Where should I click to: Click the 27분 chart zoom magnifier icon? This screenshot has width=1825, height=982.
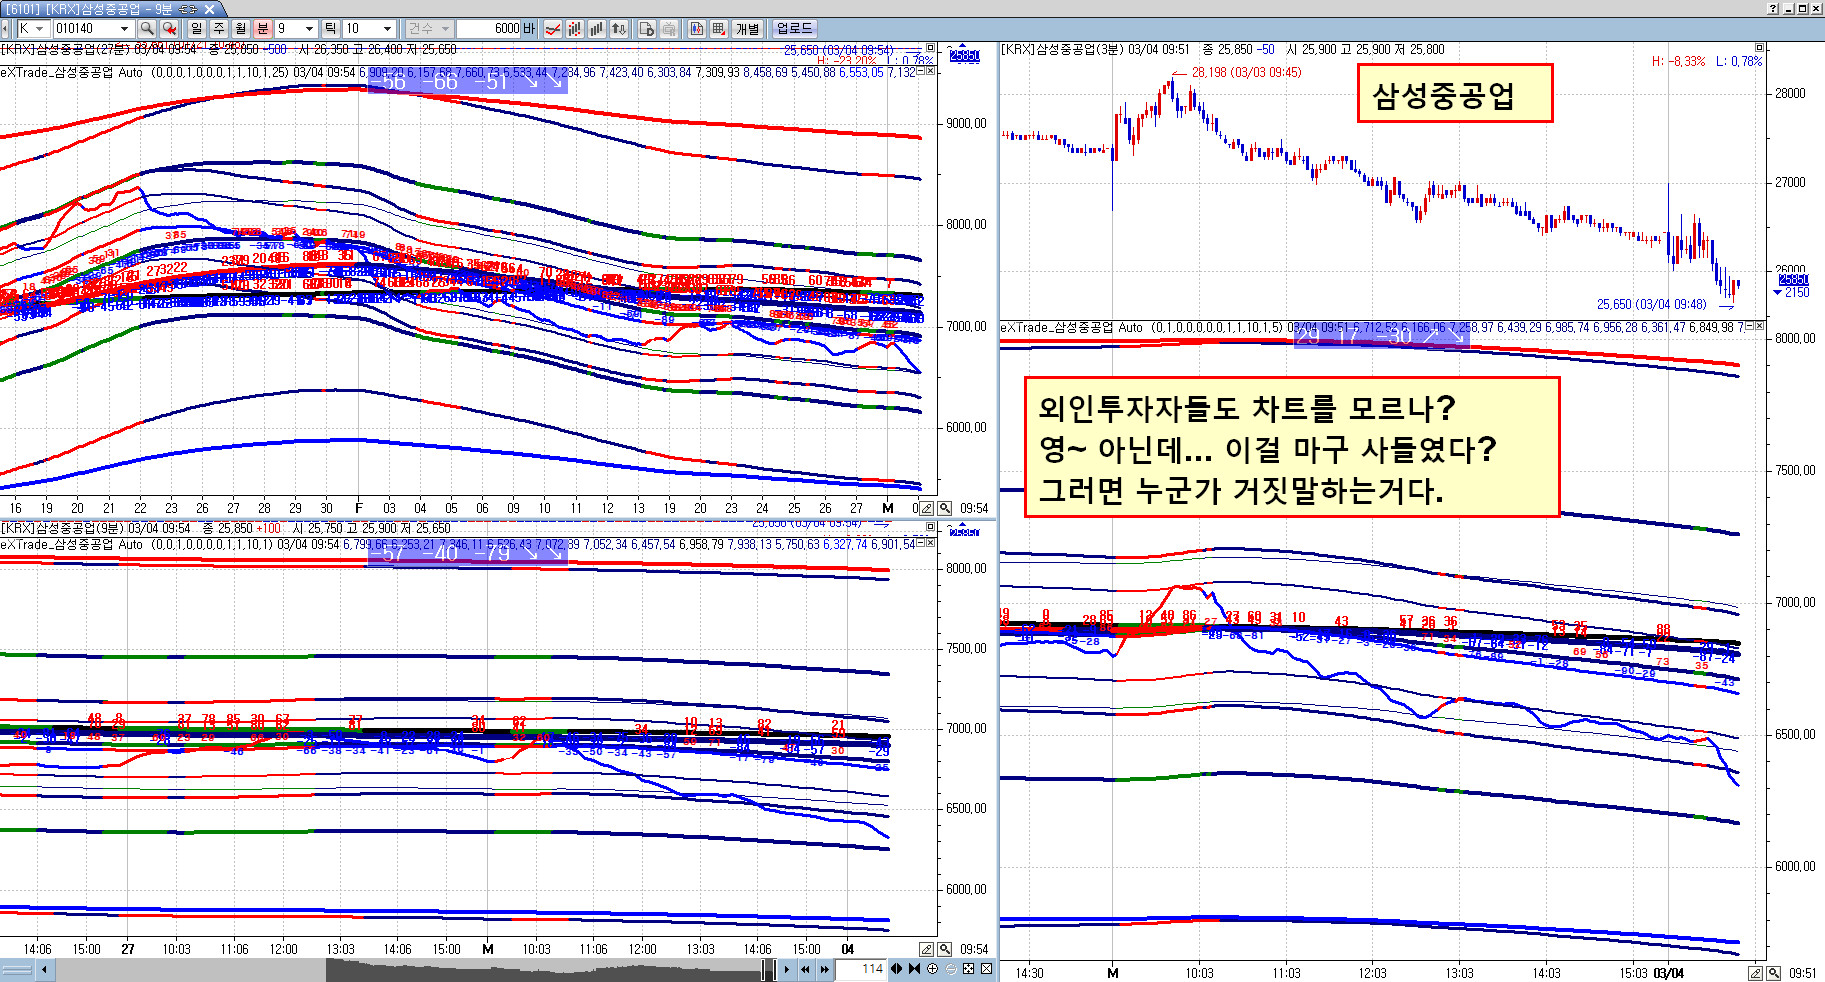pos(944,508)
